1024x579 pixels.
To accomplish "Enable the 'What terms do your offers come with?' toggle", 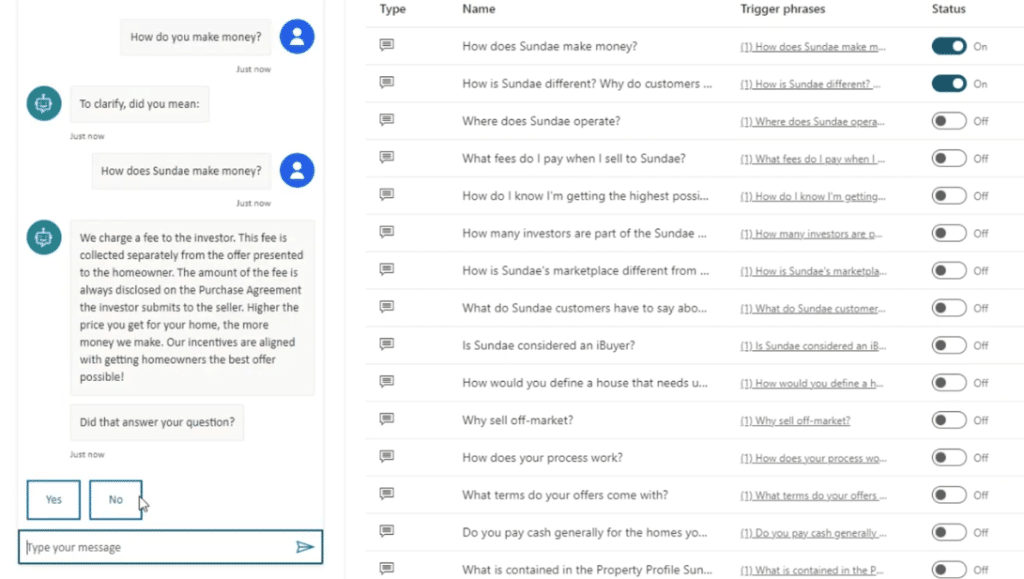I will coord(949,495).
